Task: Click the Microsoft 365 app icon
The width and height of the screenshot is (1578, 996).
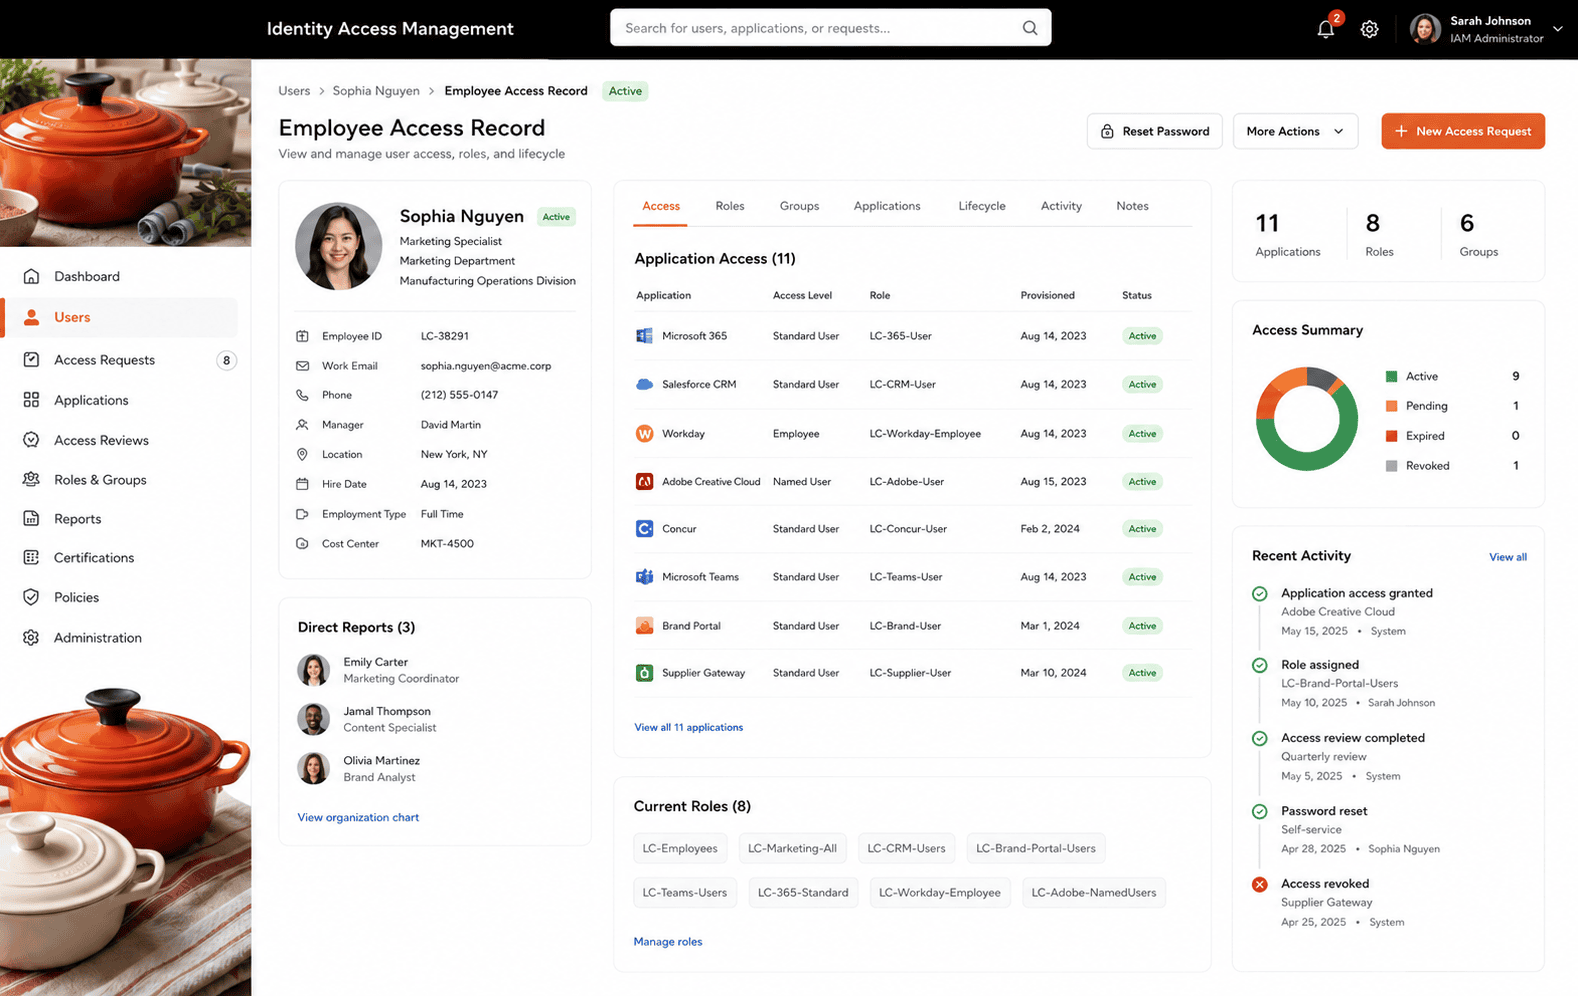Action: click(x=644, y=336)
